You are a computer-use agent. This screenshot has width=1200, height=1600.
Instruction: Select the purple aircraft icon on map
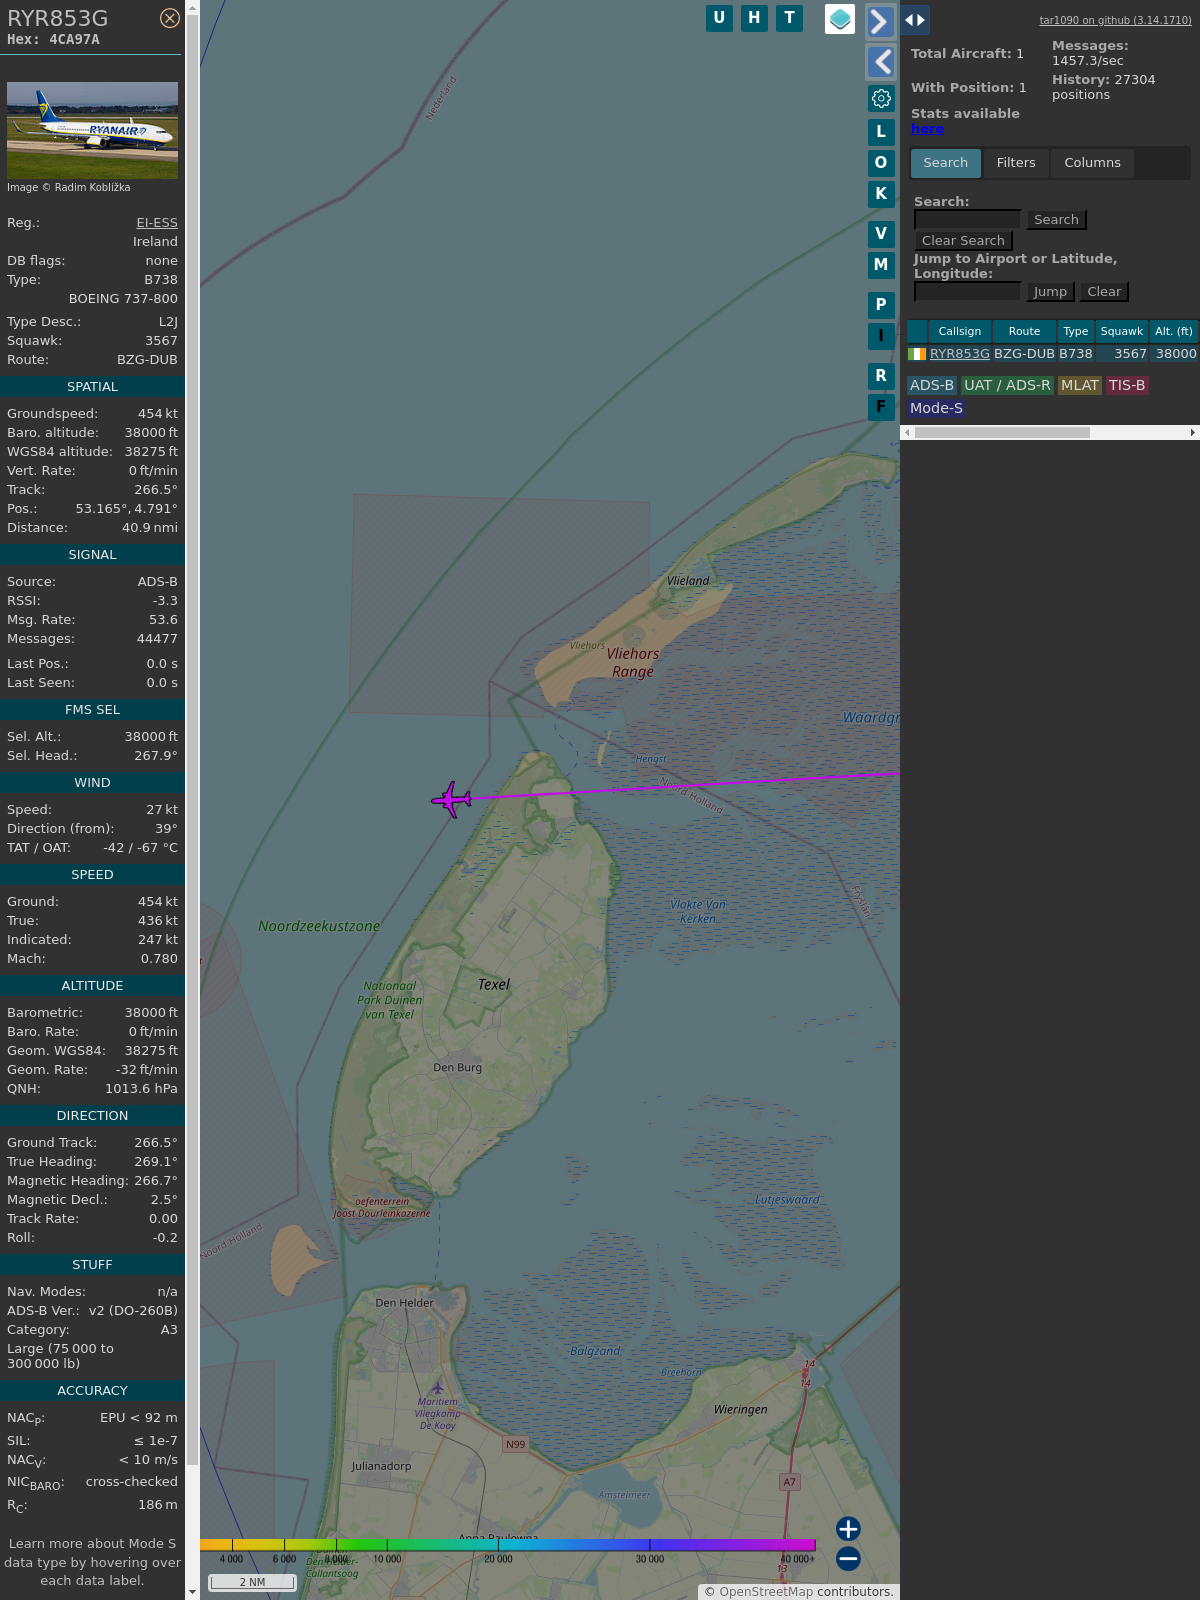452,800
